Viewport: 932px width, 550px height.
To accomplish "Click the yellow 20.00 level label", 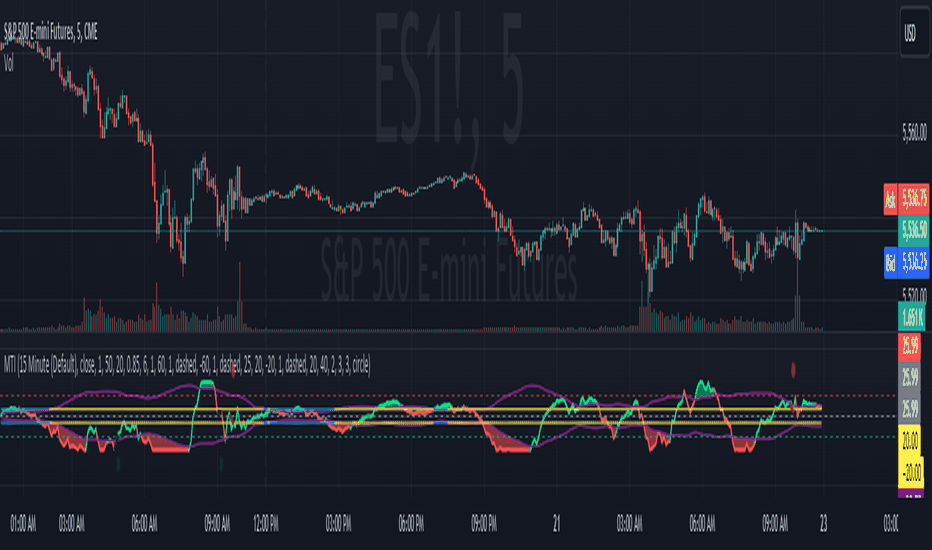I will click(909, 441).
